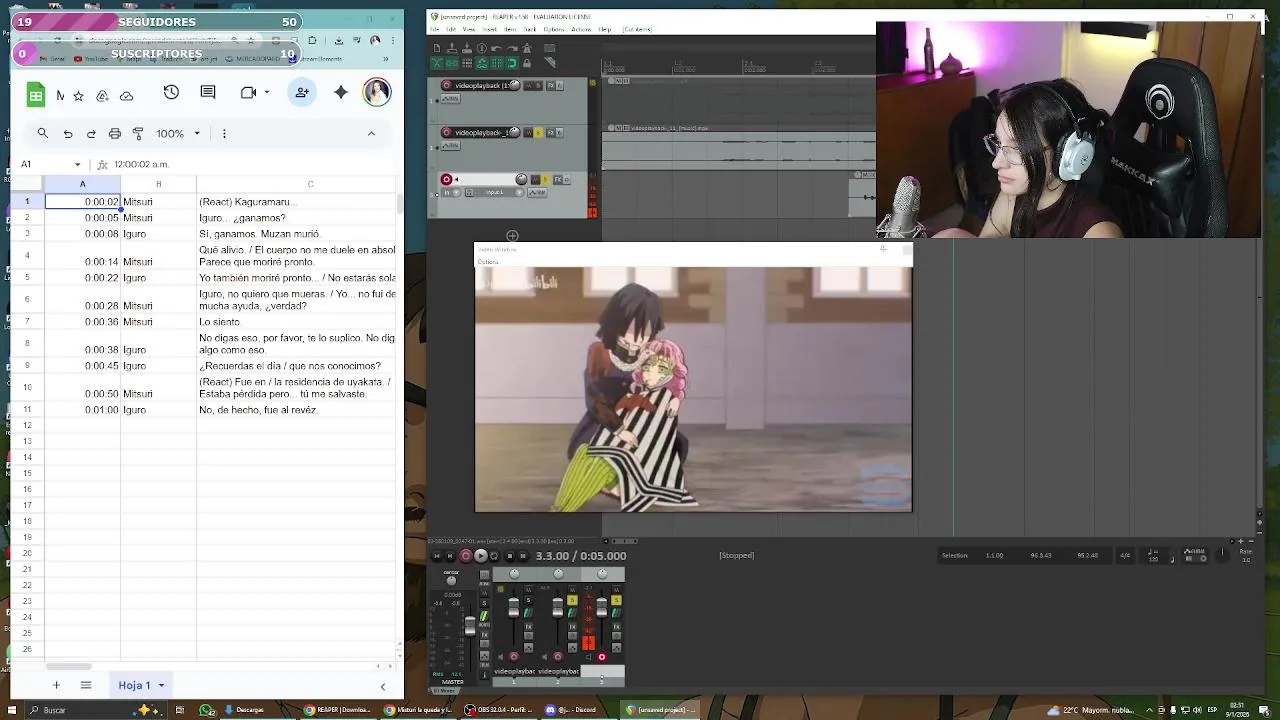Open View menu in REAPER
This screenshot has height=720, width=1280.
(x=469, y=29)
